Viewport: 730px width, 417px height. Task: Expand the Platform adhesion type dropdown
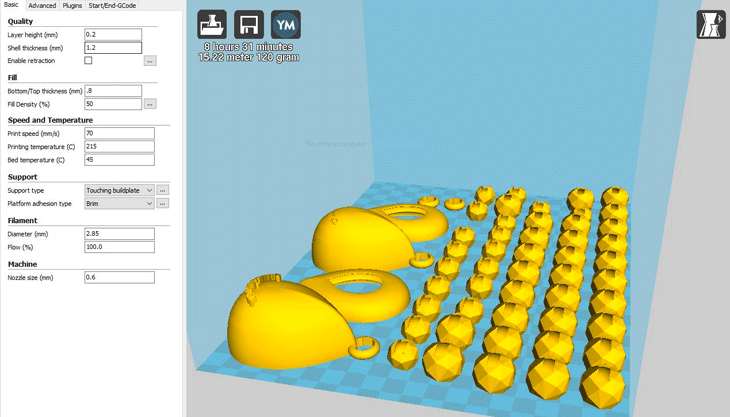(119, 203)
